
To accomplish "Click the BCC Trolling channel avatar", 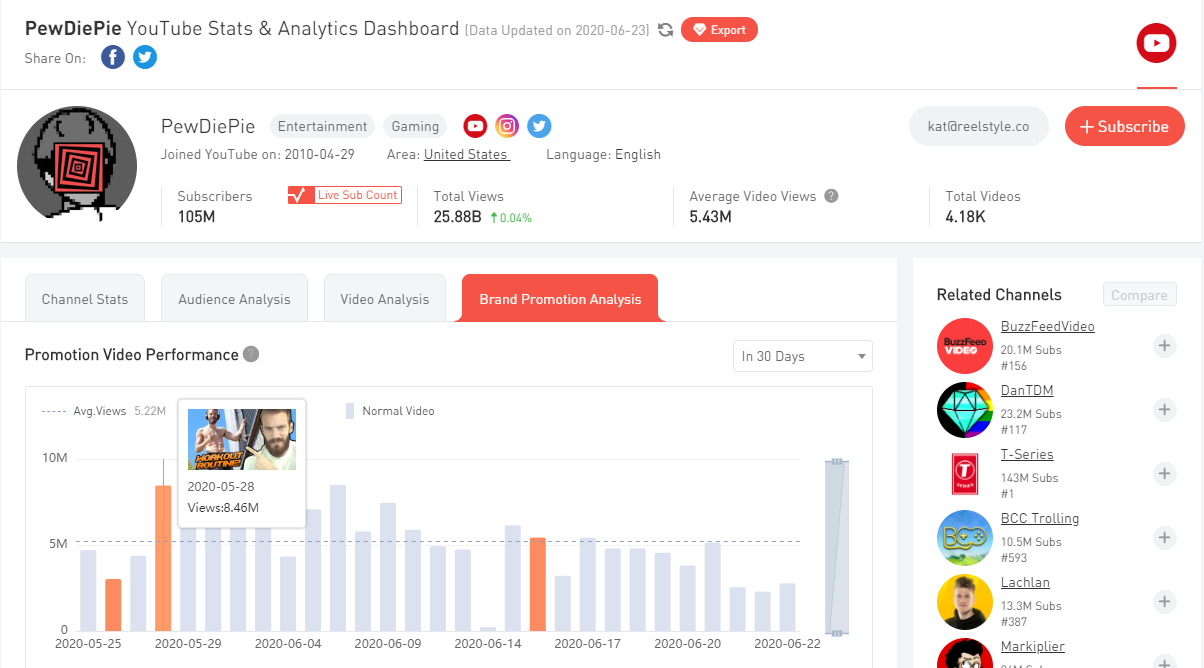I will coord(965,538).
